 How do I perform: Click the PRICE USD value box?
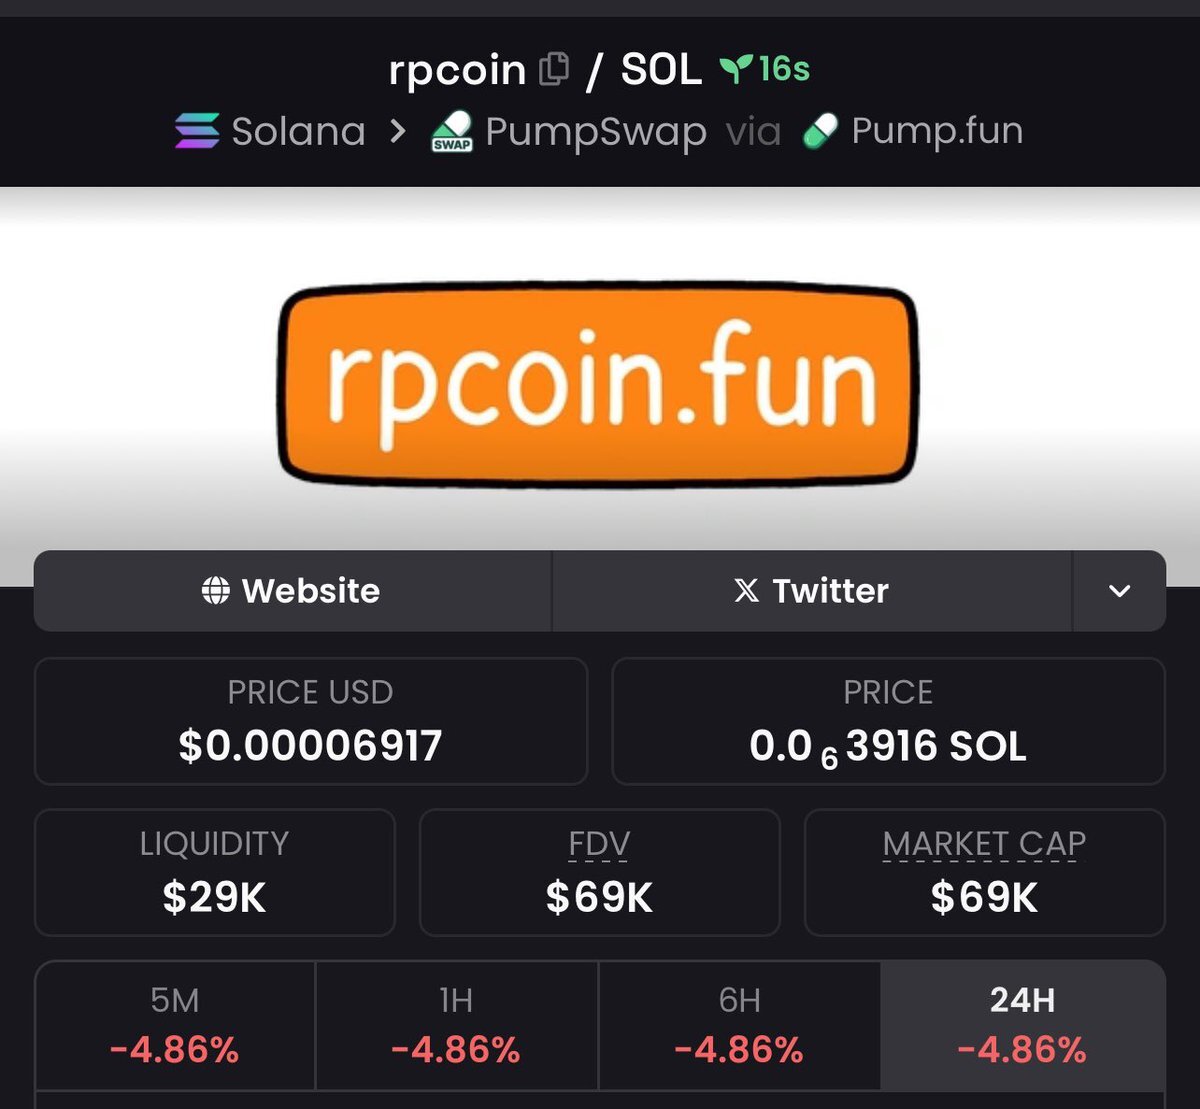coord(310,721)
